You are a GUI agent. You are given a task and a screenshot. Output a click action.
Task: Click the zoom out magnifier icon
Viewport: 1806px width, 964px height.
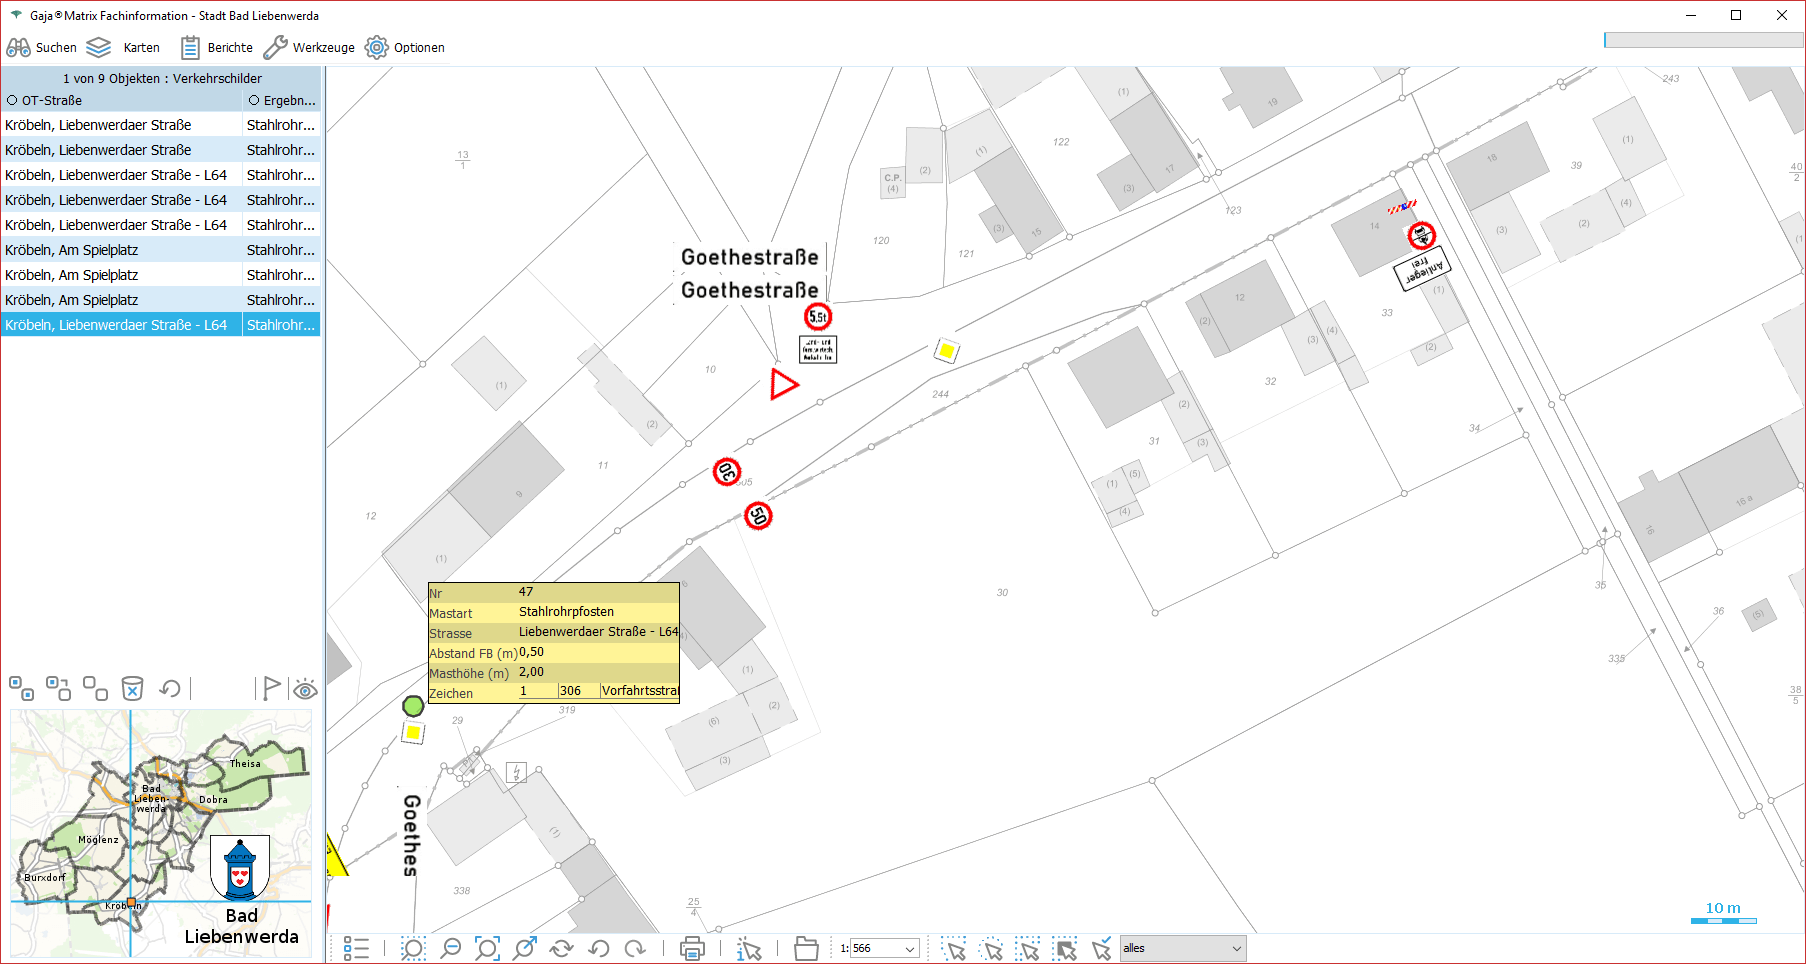[x=451, y=948]
